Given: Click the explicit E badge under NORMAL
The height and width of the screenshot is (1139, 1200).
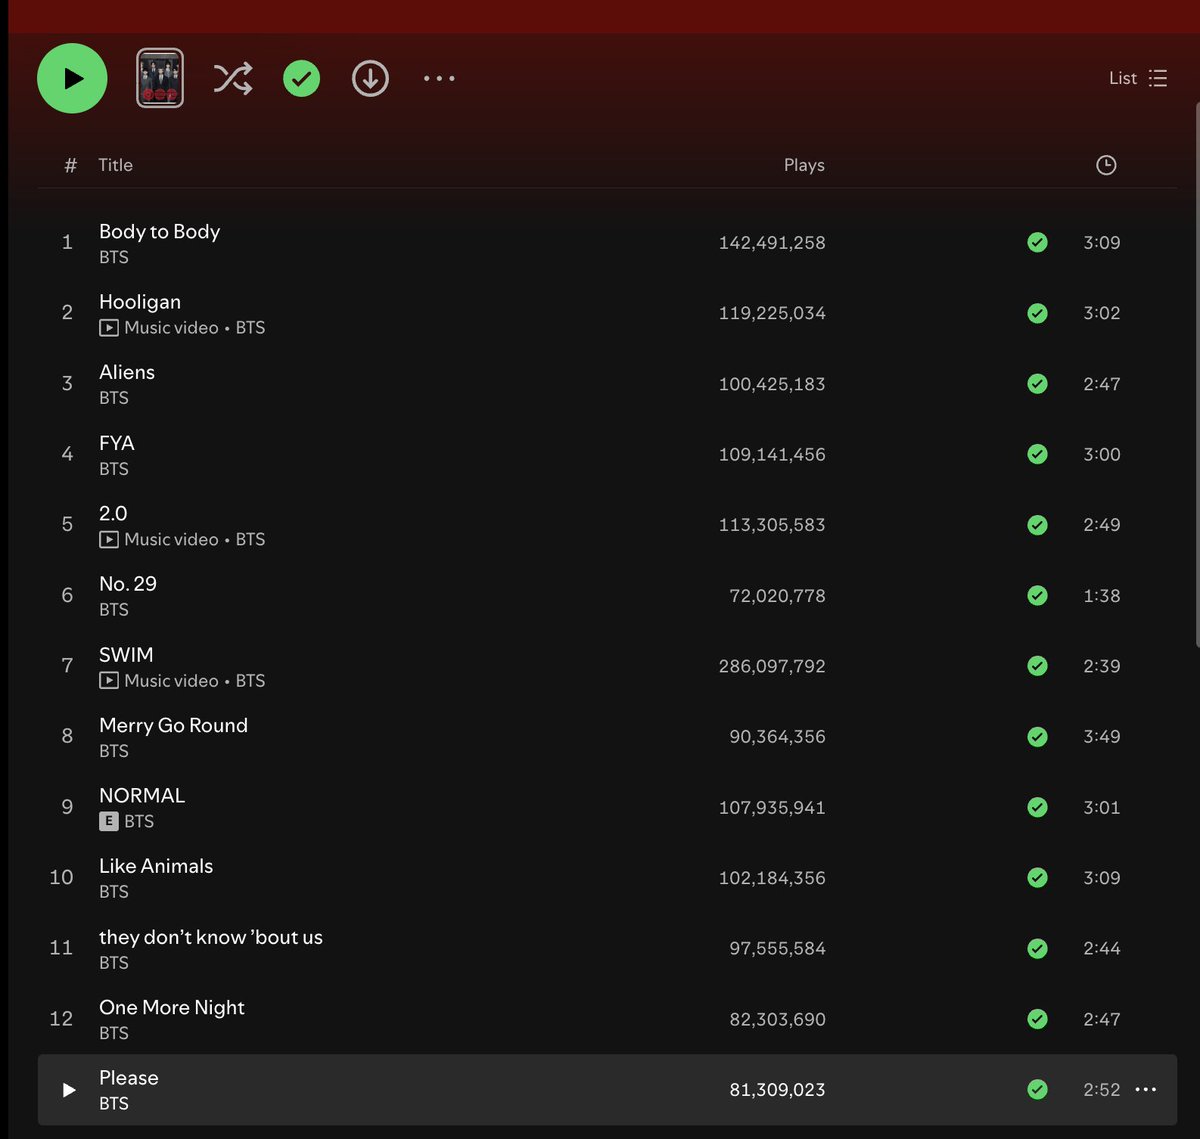Looking at the screenshot, I should coord(109,822).
